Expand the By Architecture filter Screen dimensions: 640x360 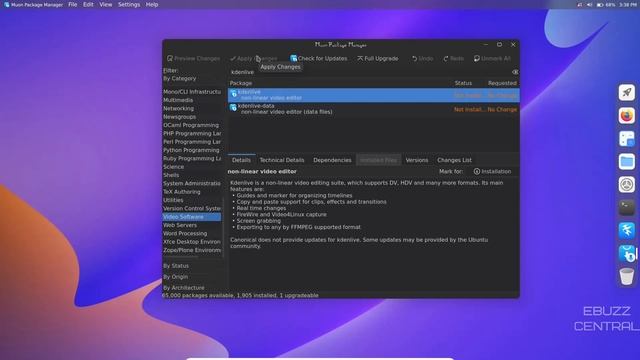[x=184, y=288]
